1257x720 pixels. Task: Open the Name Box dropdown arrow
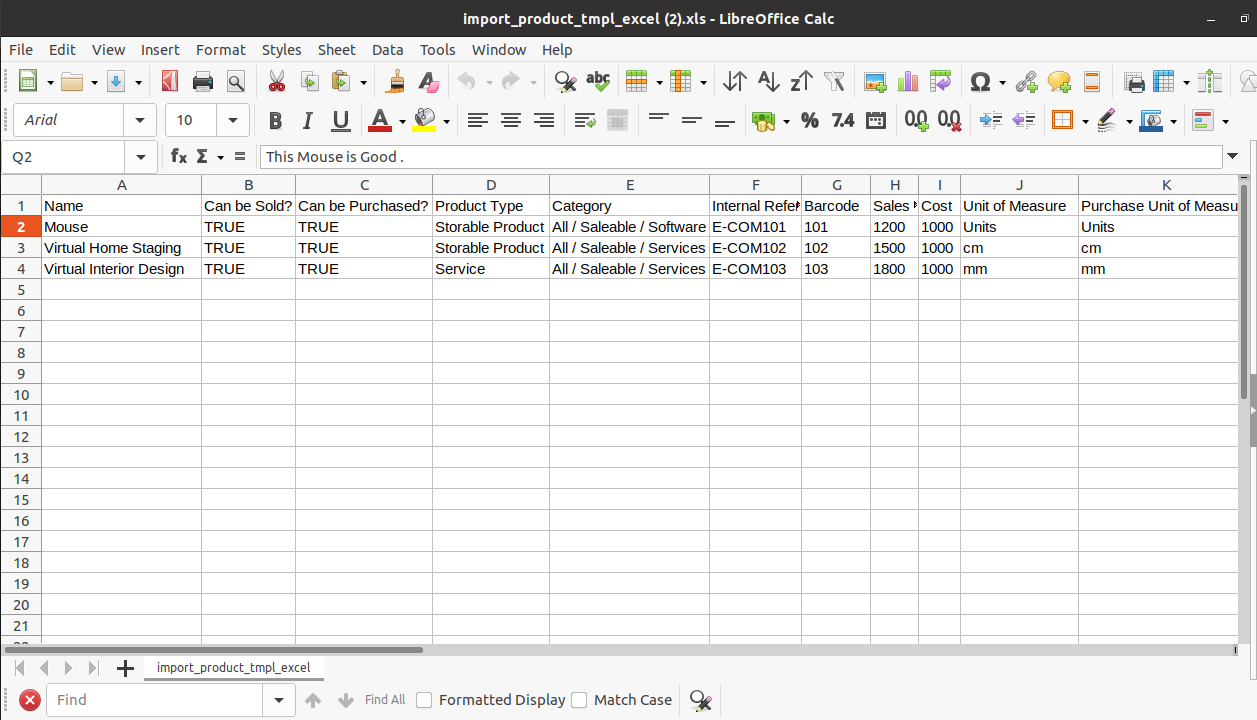tap(140, 157)
